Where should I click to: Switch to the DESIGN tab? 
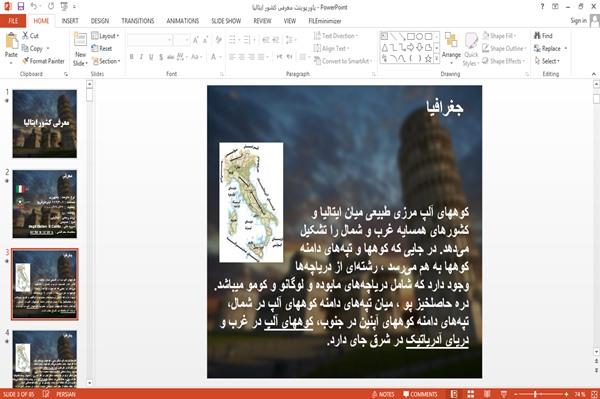click(x=100, y=21)
